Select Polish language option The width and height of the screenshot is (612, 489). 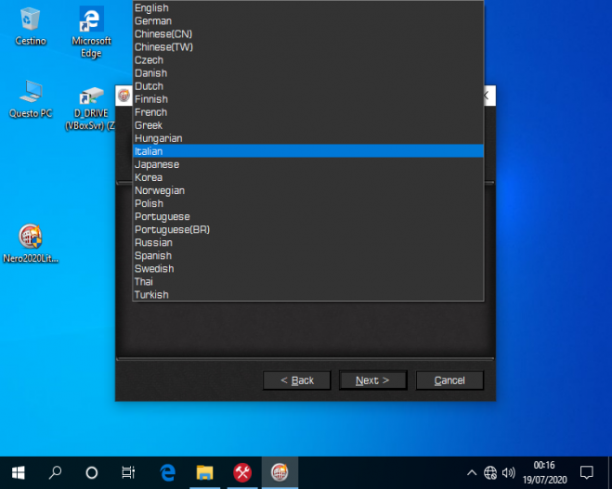[308, 204]
